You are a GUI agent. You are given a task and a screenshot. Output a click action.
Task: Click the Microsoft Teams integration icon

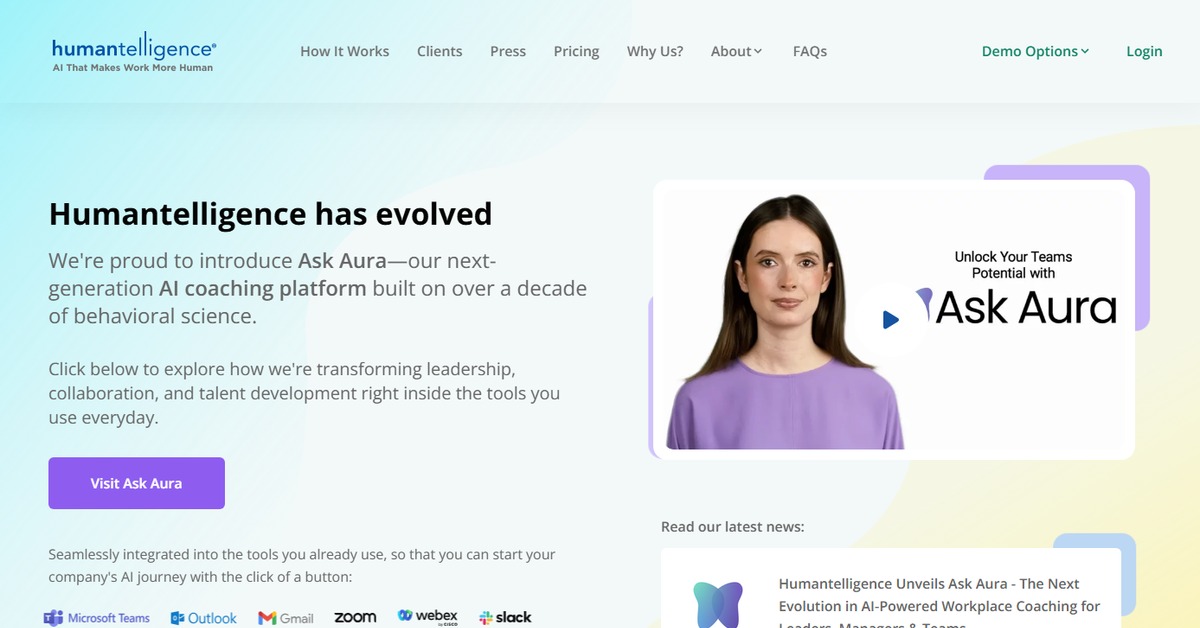97,618
